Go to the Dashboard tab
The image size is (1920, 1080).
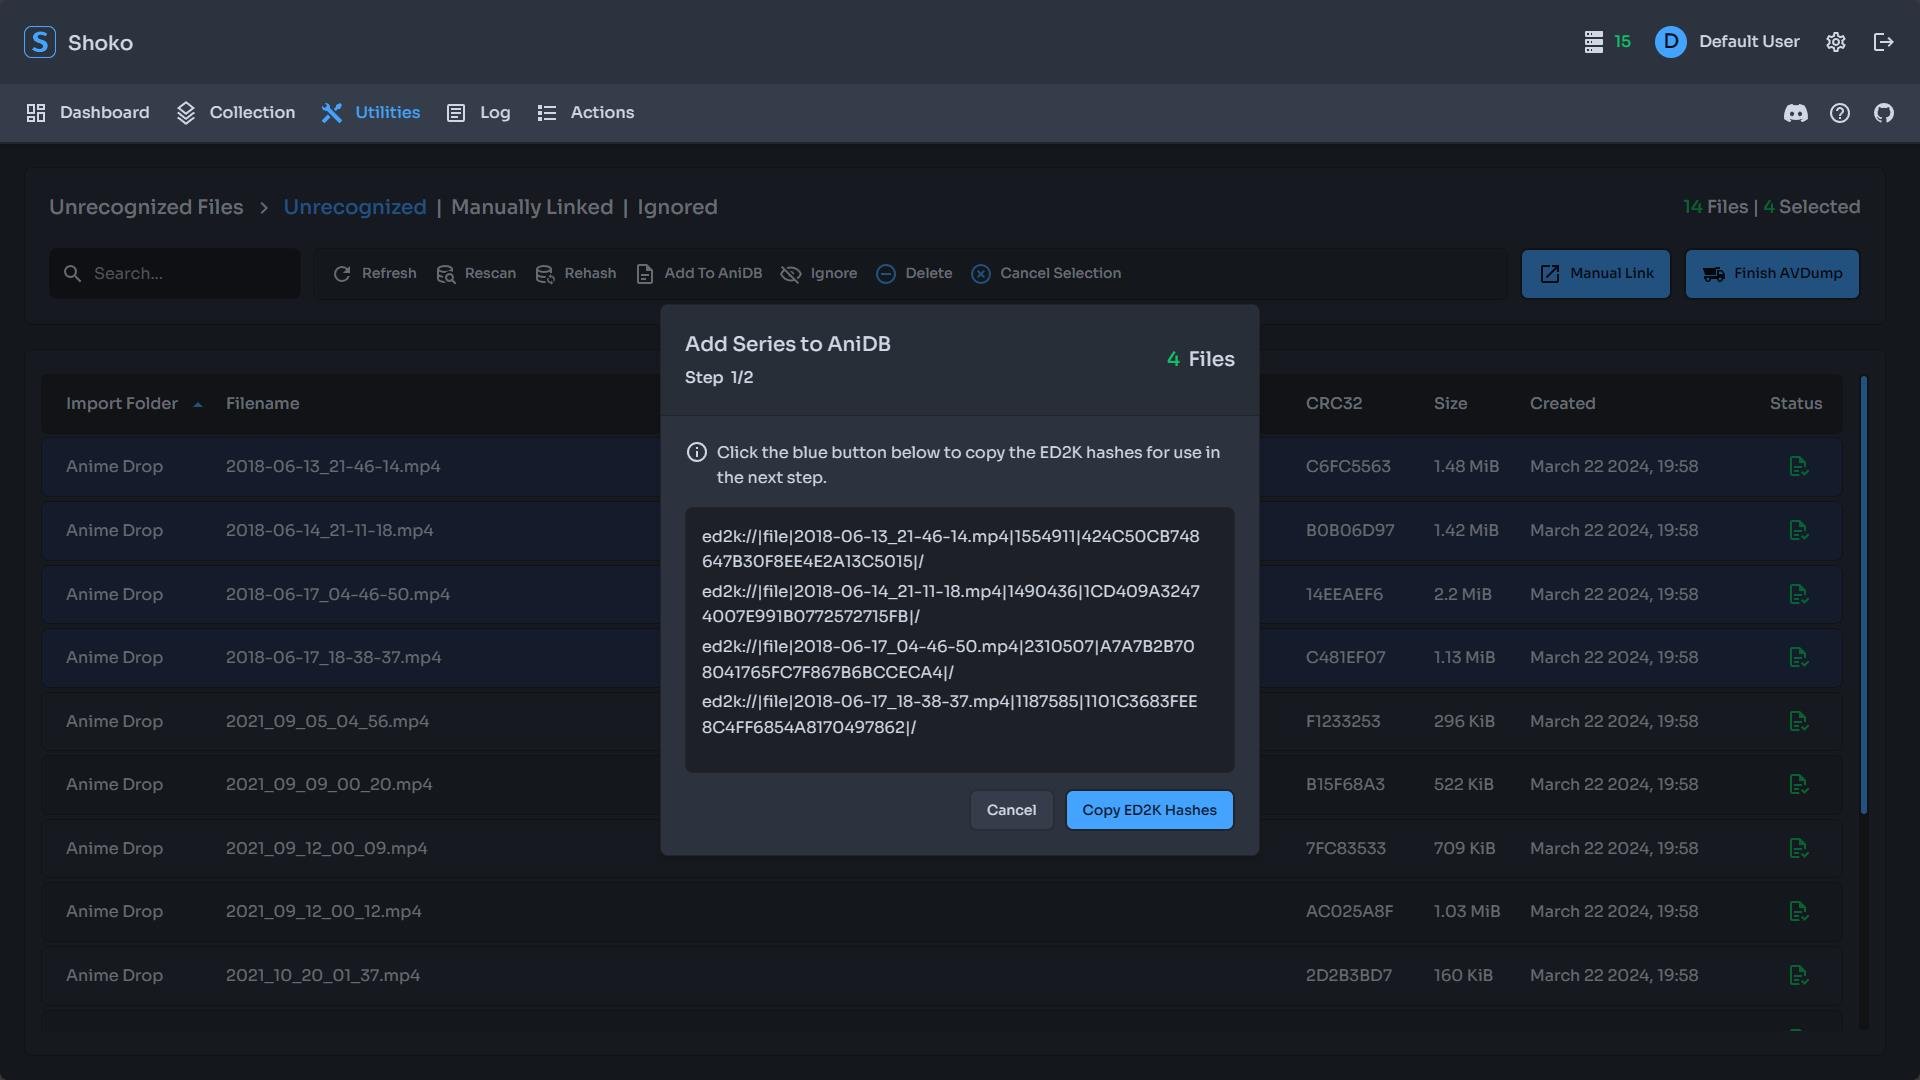[88, 113]
